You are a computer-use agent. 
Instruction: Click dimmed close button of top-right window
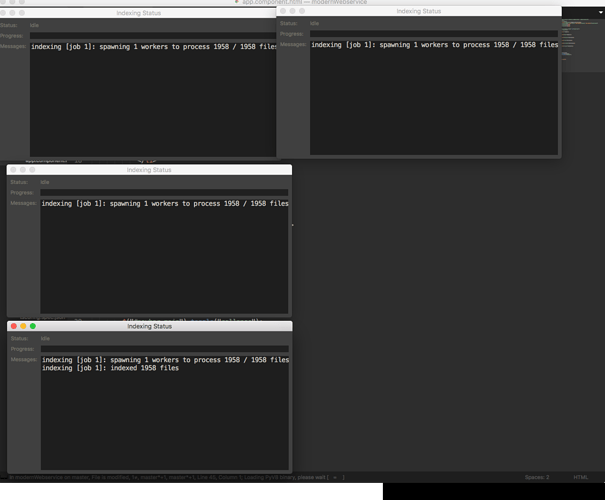[x=283, y=11]
